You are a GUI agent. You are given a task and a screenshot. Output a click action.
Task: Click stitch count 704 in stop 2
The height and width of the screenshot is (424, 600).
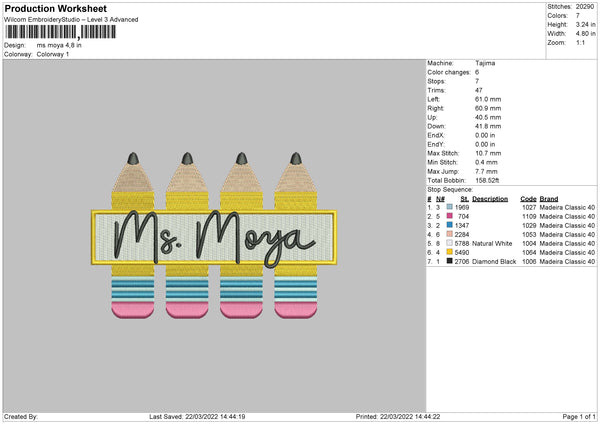click(x=463, y=217)
